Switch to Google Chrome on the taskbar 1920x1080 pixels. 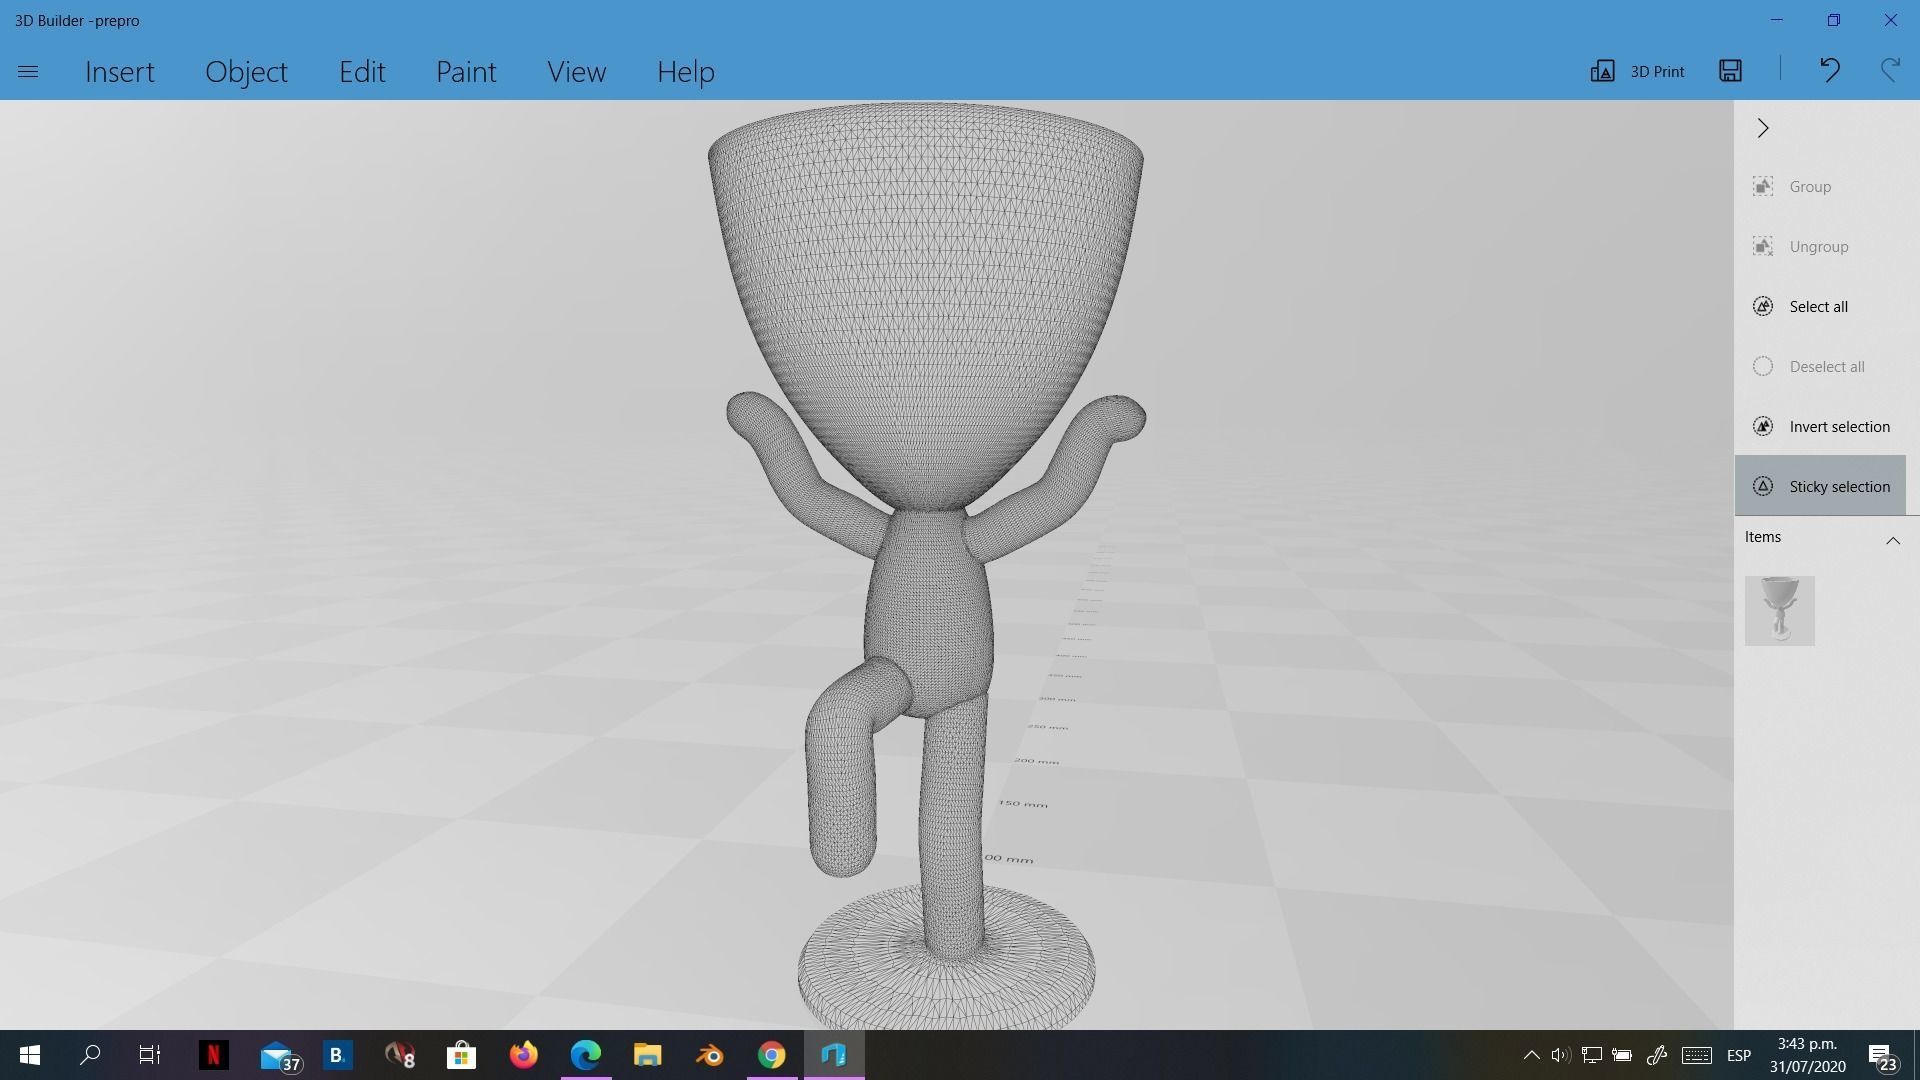(x=772, y=1055)
